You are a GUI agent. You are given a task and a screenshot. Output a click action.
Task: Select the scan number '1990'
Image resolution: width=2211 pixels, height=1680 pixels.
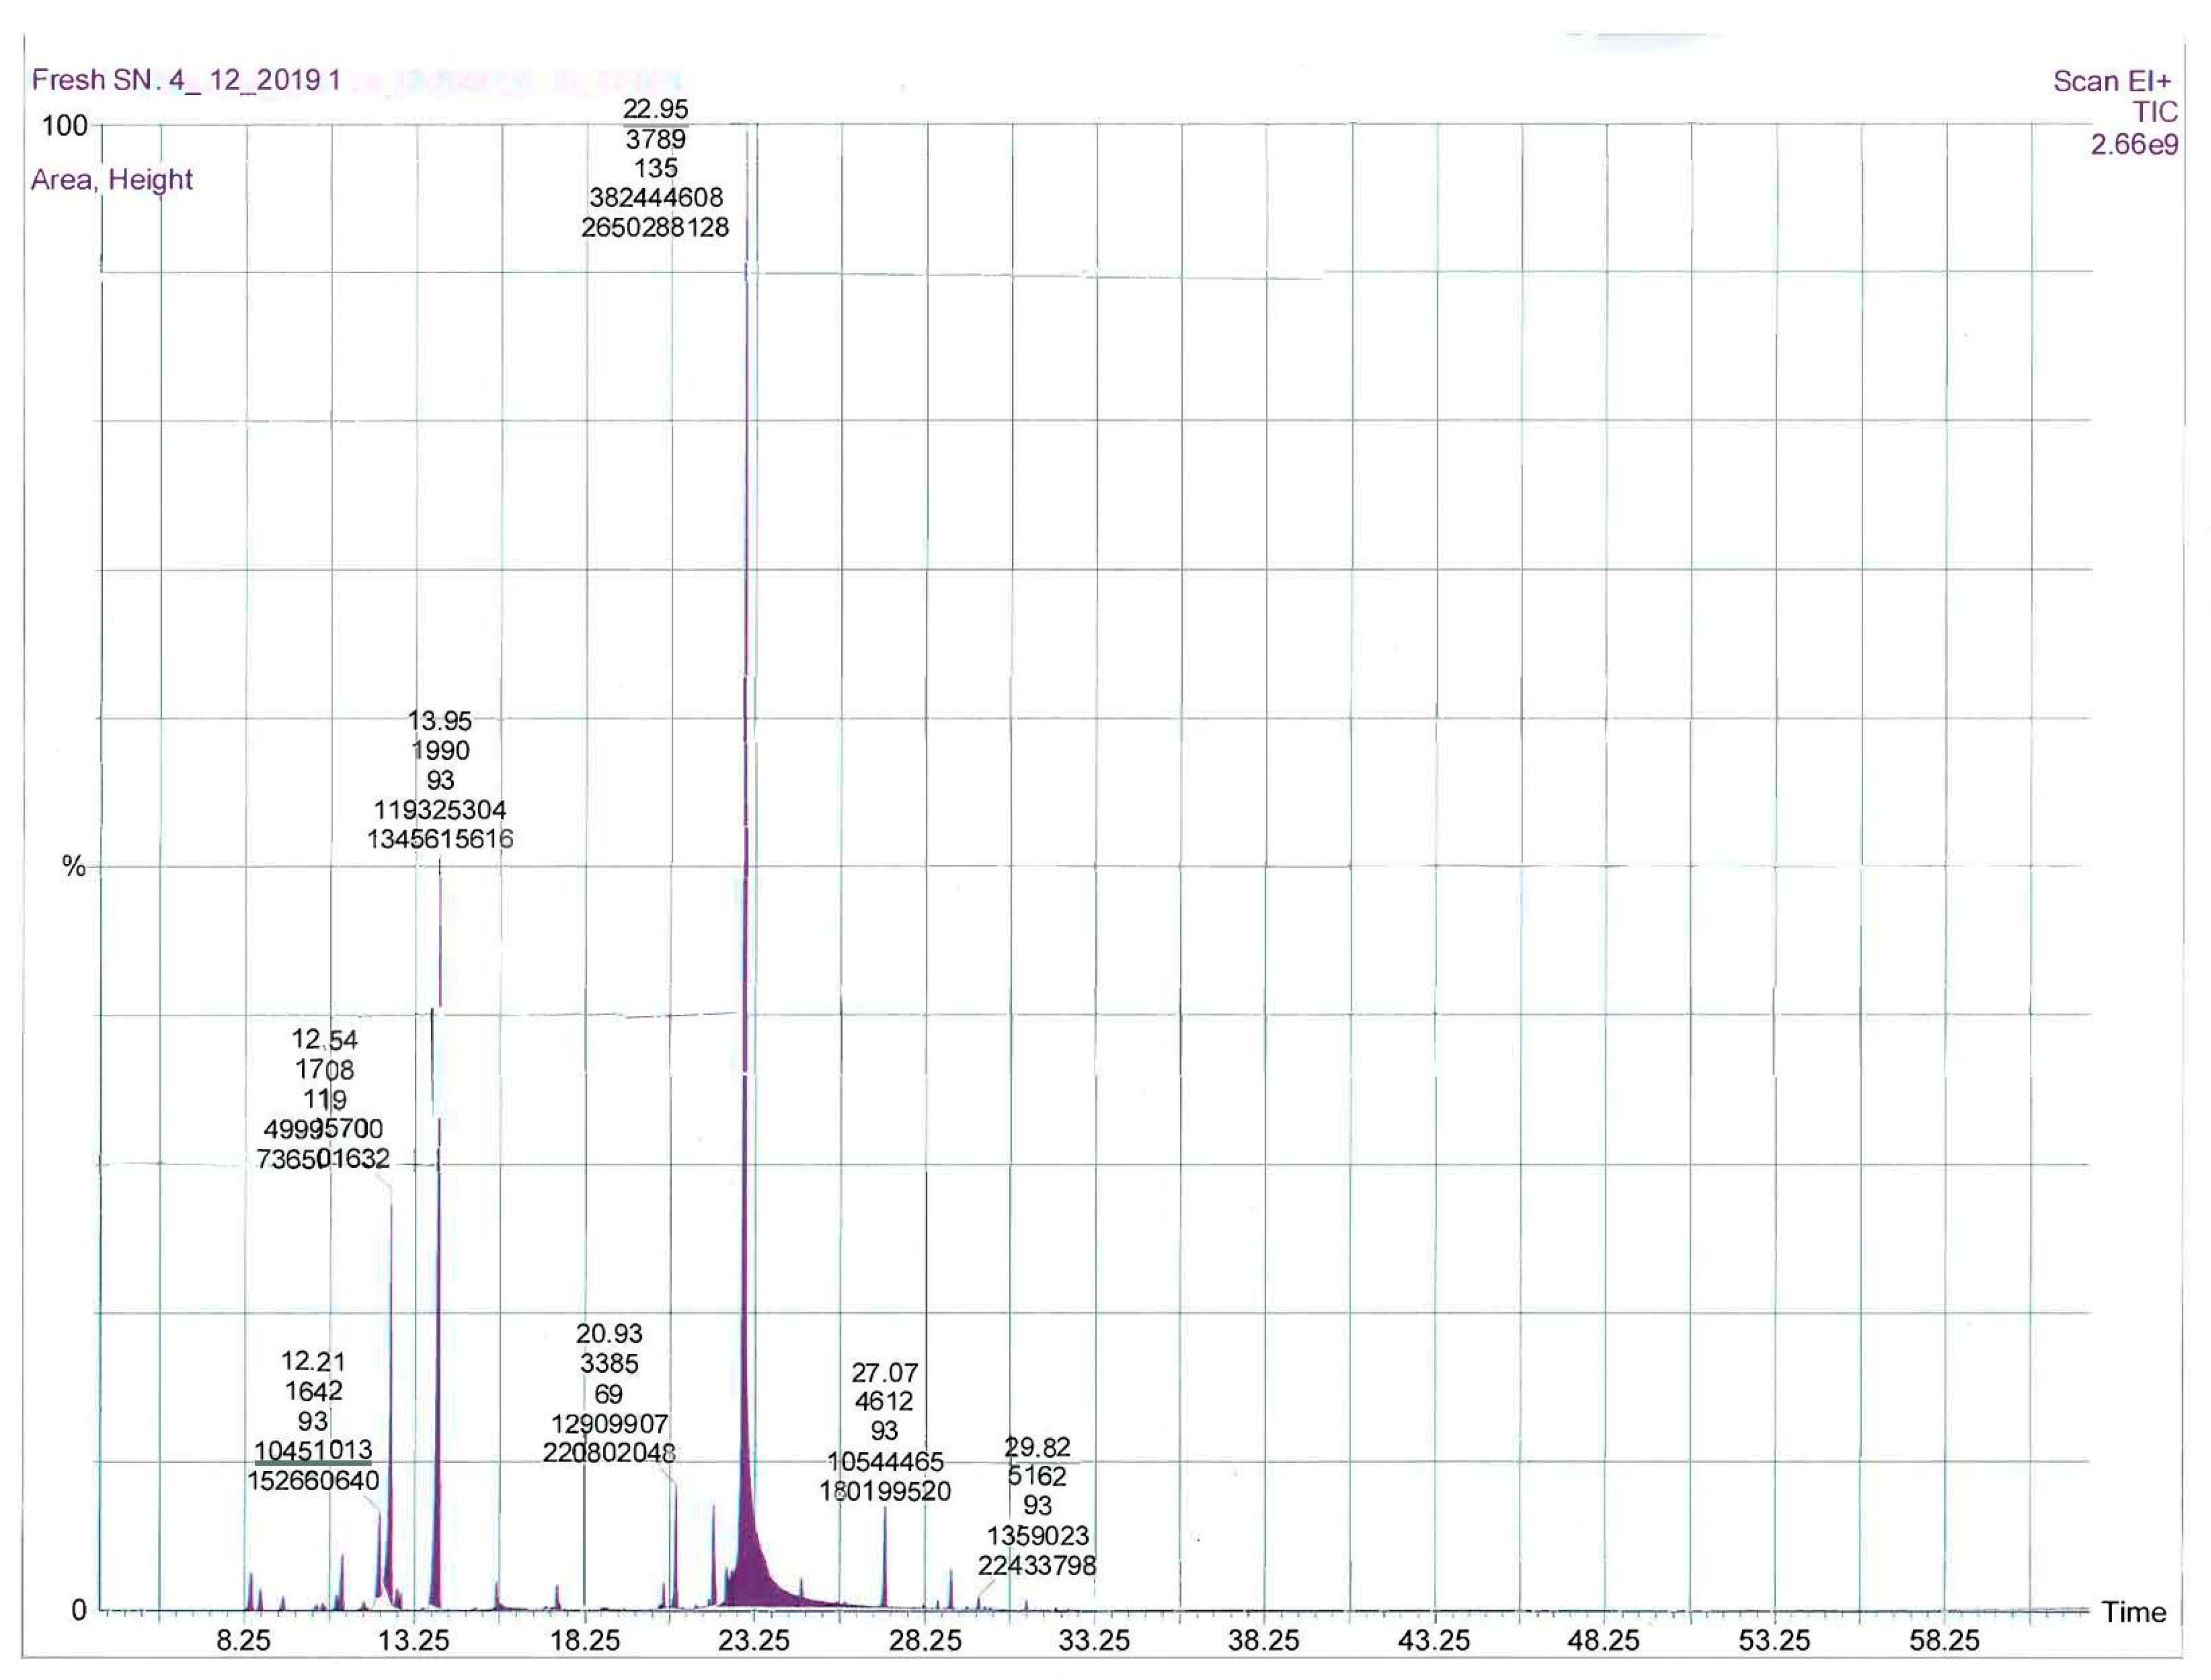pos(440,751)
